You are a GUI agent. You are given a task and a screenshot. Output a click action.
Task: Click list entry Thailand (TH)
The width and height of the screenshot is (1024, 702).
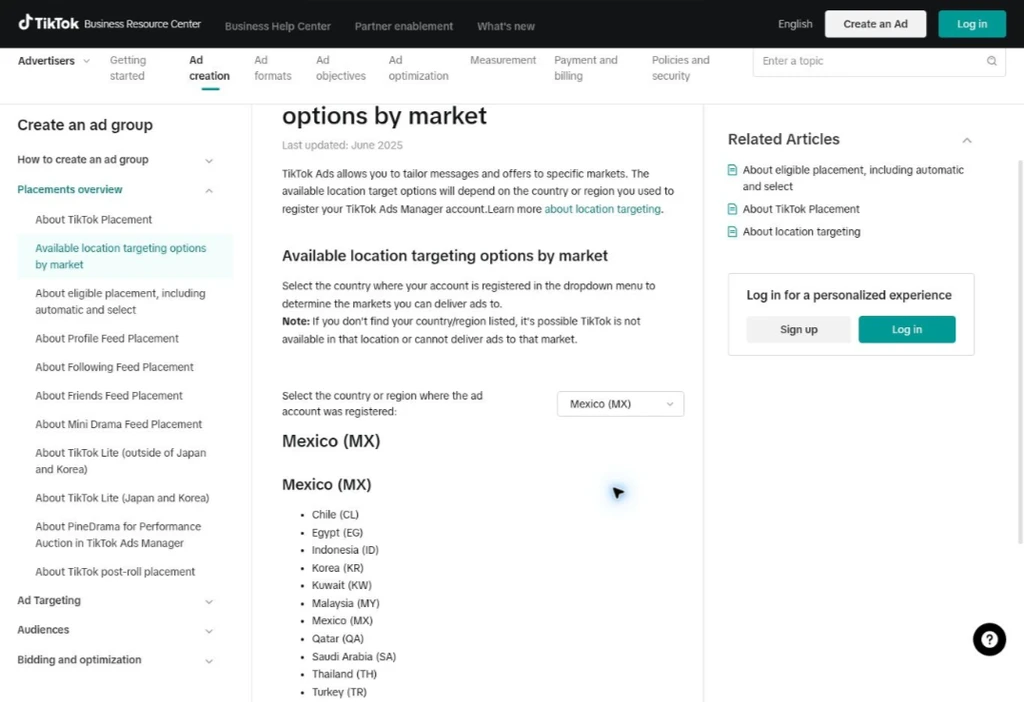[x=344, y=674]
